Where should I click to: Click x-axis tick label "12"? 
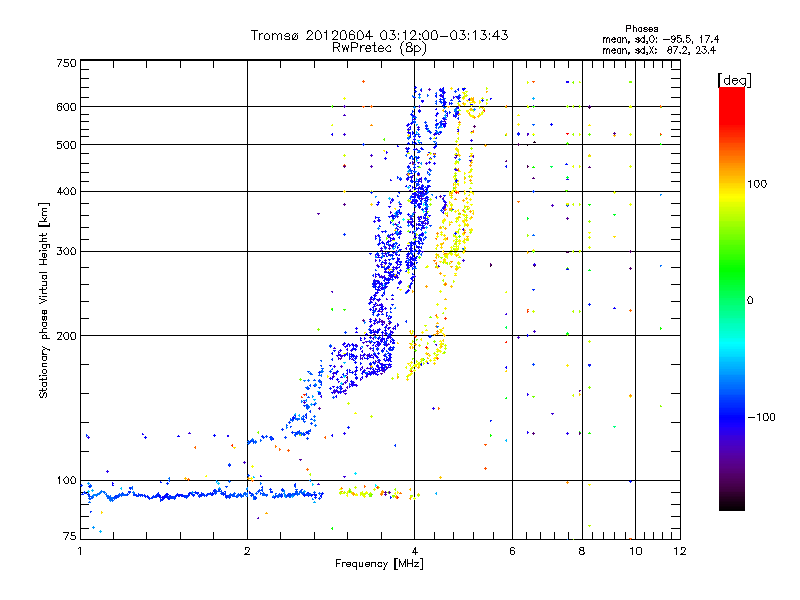click(x=680, y=551)
